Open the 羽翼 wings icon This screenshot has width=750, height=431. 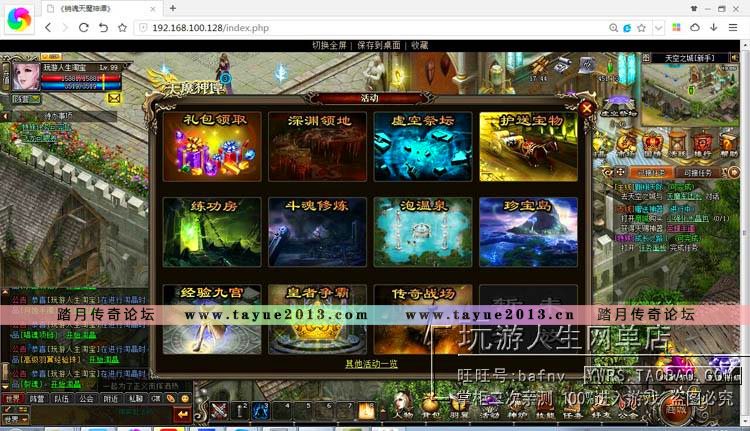click(459, 407)
